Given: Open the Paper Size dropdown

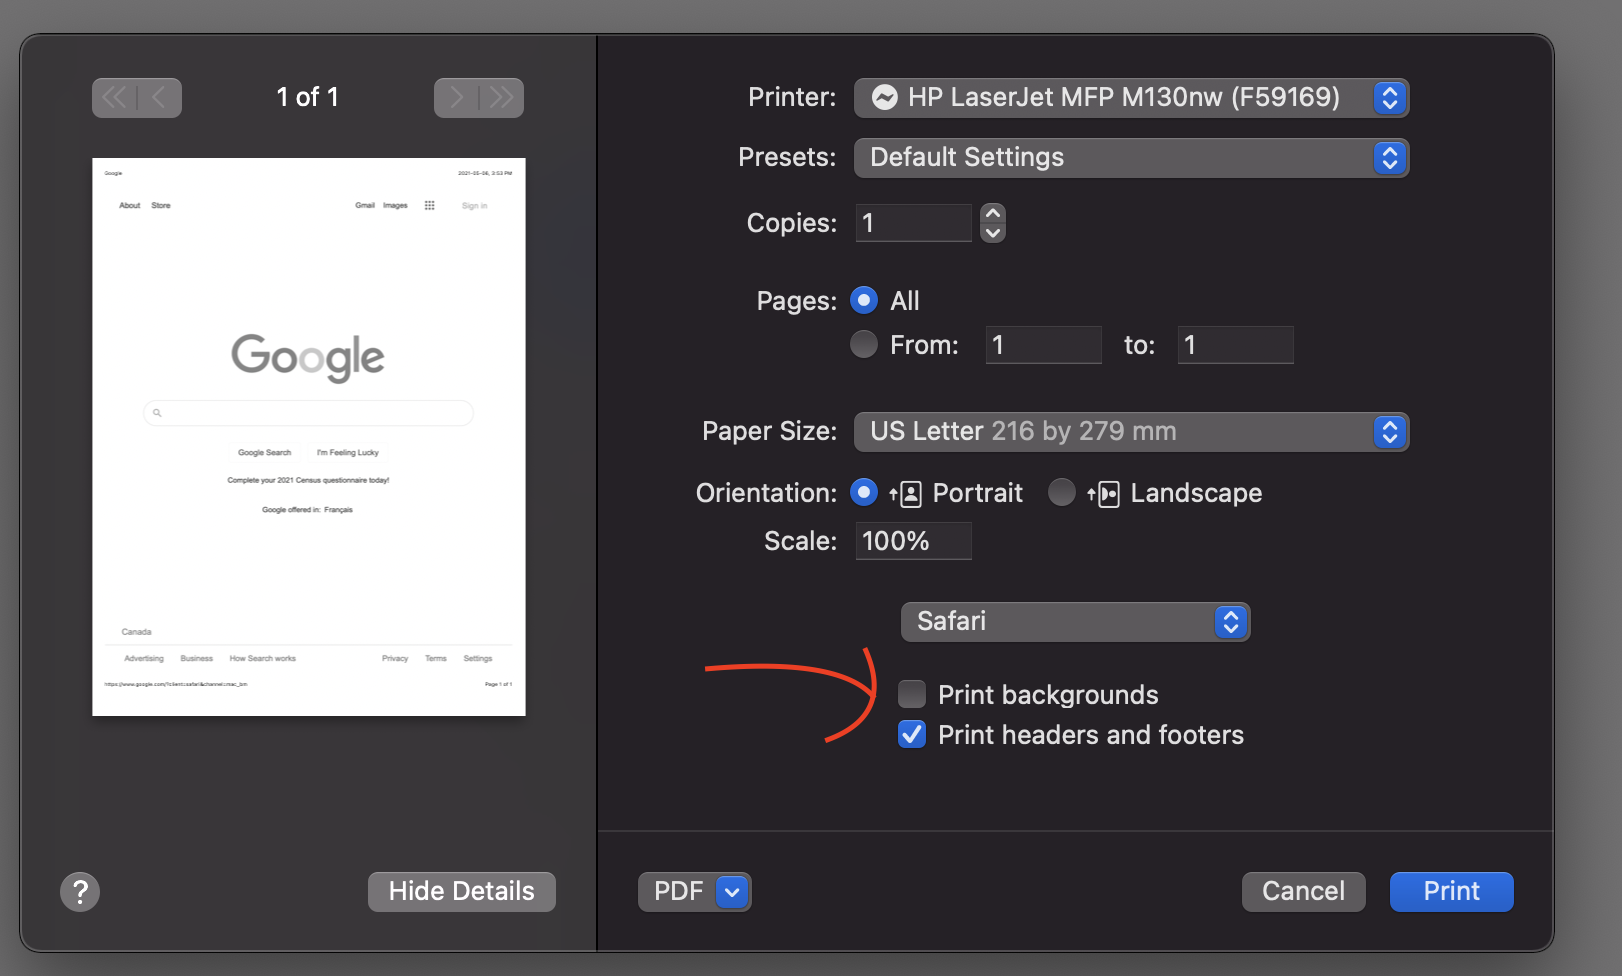Looking at the screenshot, I should tap(1131, 432).
